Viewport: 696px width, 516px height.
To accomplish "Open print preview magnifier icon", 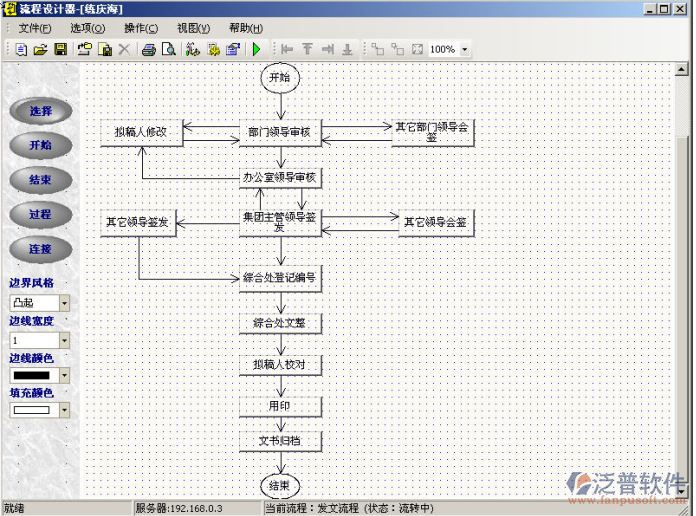I will click(169, 49).
